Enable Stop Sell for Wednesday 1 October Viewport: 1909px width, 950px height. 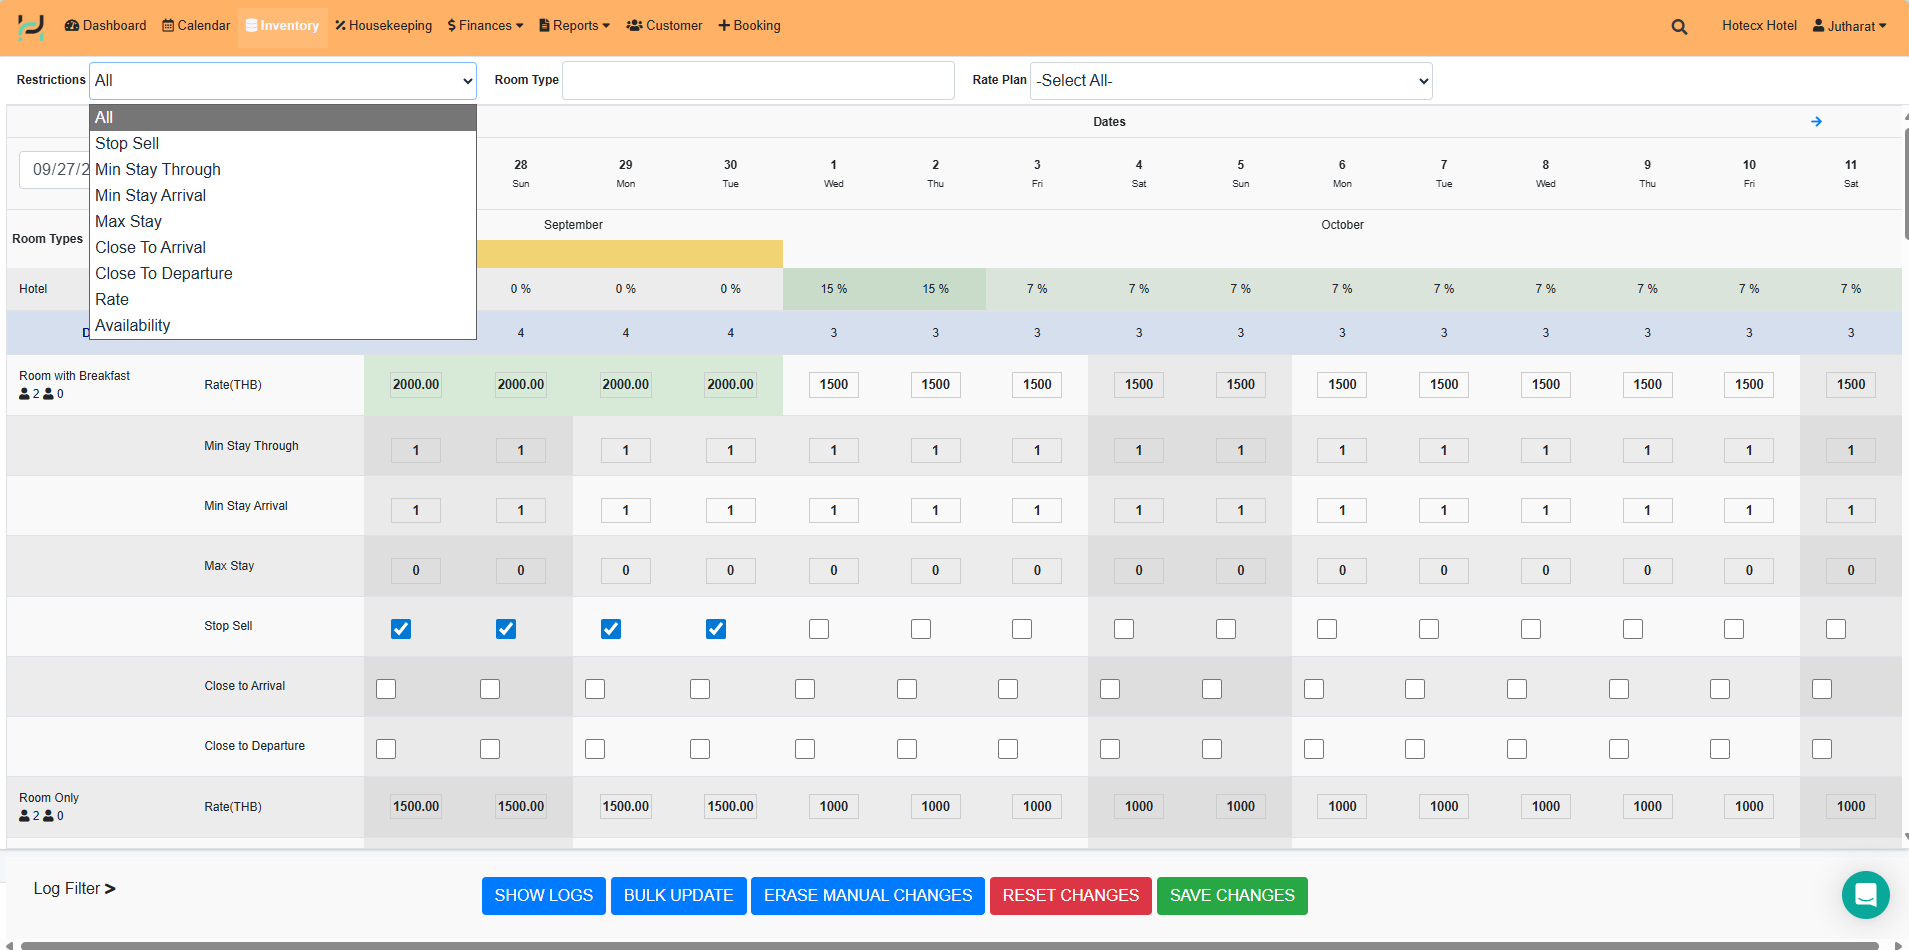819,629
